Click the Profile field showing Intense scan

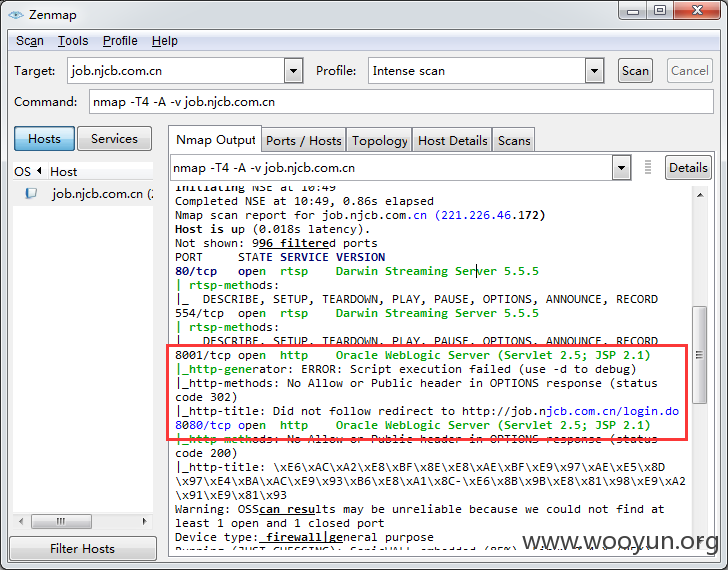point(477,71)
